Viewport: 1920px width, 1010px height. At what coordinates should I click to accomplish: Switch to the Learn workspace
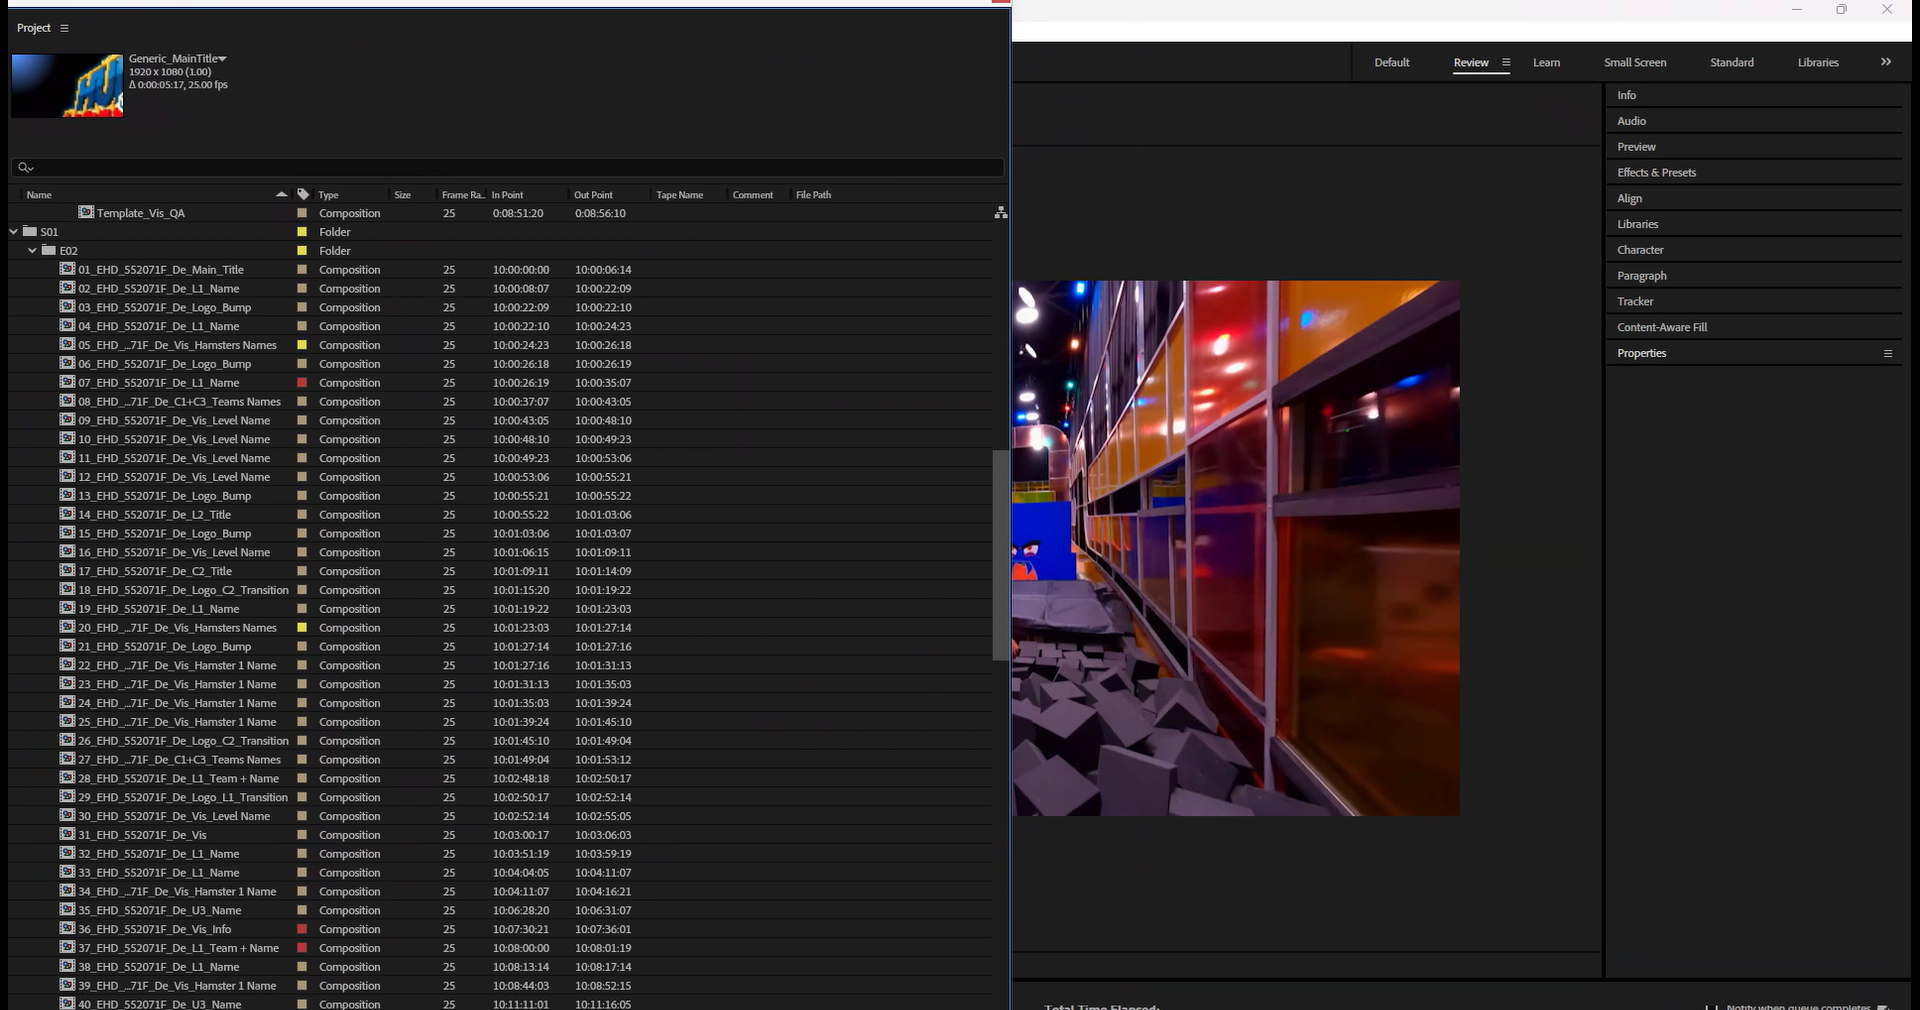tap(1546, 62)
